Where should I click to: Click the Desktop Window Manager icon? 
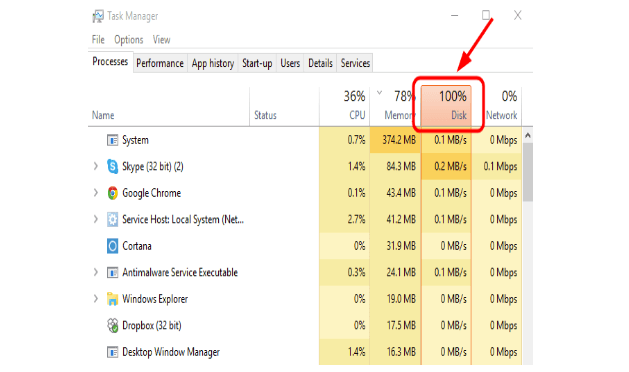112,352
